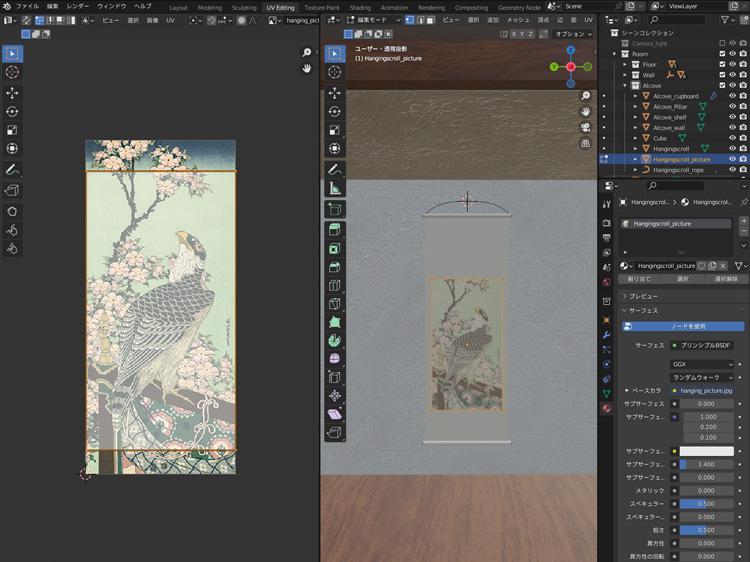Collapse the Alcove collection
This screenshot has width=750, height=562.
(624, 86)
